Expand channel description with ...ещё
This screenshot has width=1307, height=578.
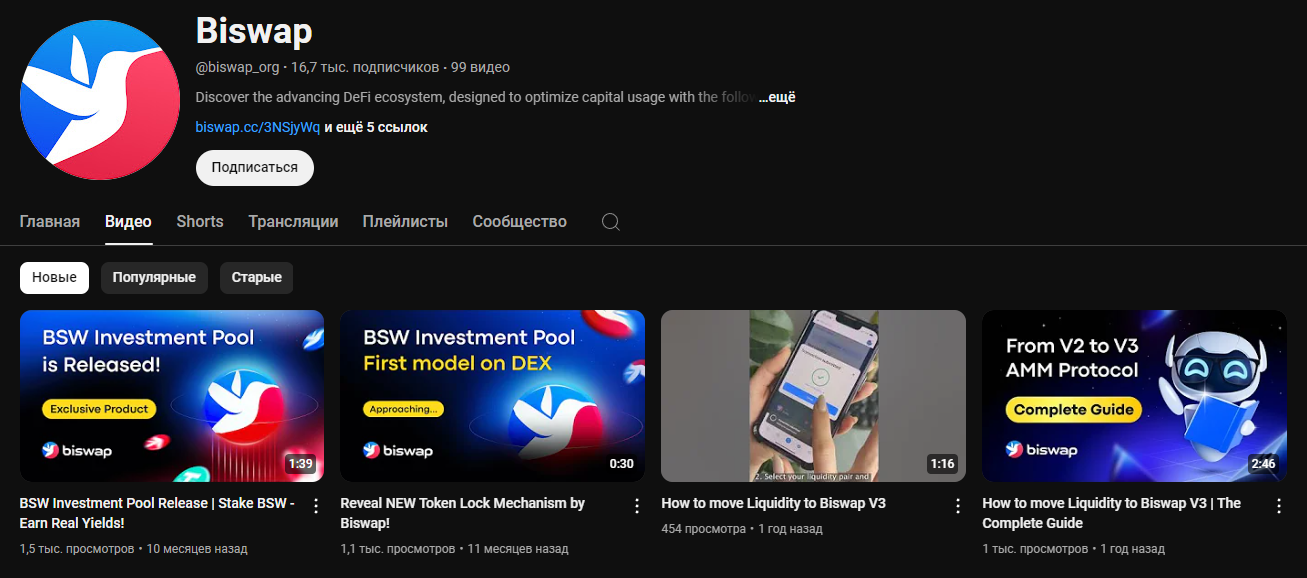(x=777, y=98)
